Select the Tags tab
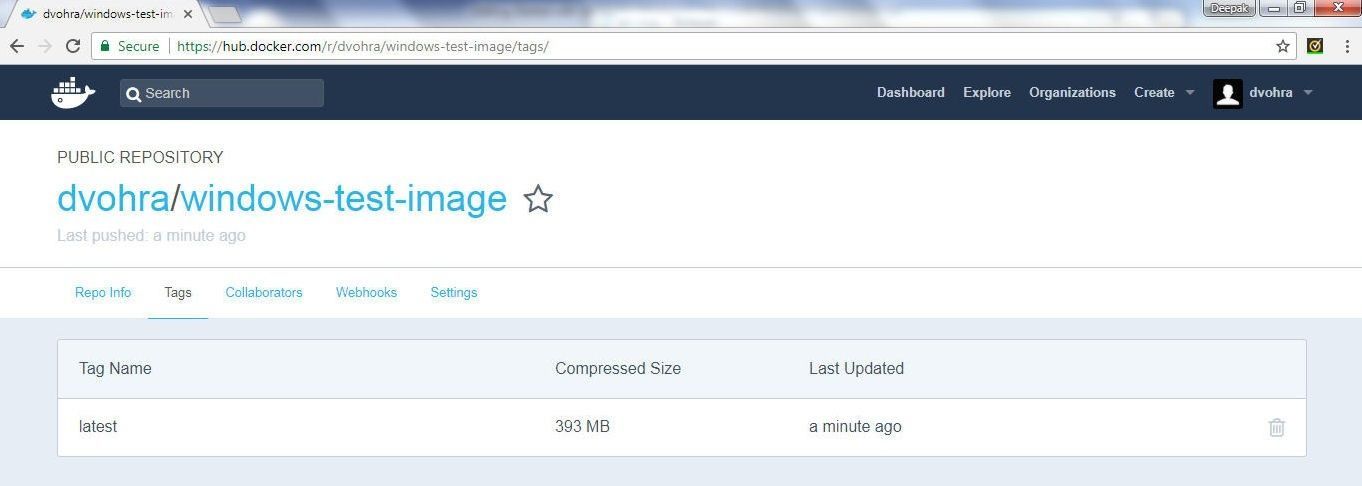Image resolution: width=1362 pixels, height=486 pixels. click(x=178, y=292)
